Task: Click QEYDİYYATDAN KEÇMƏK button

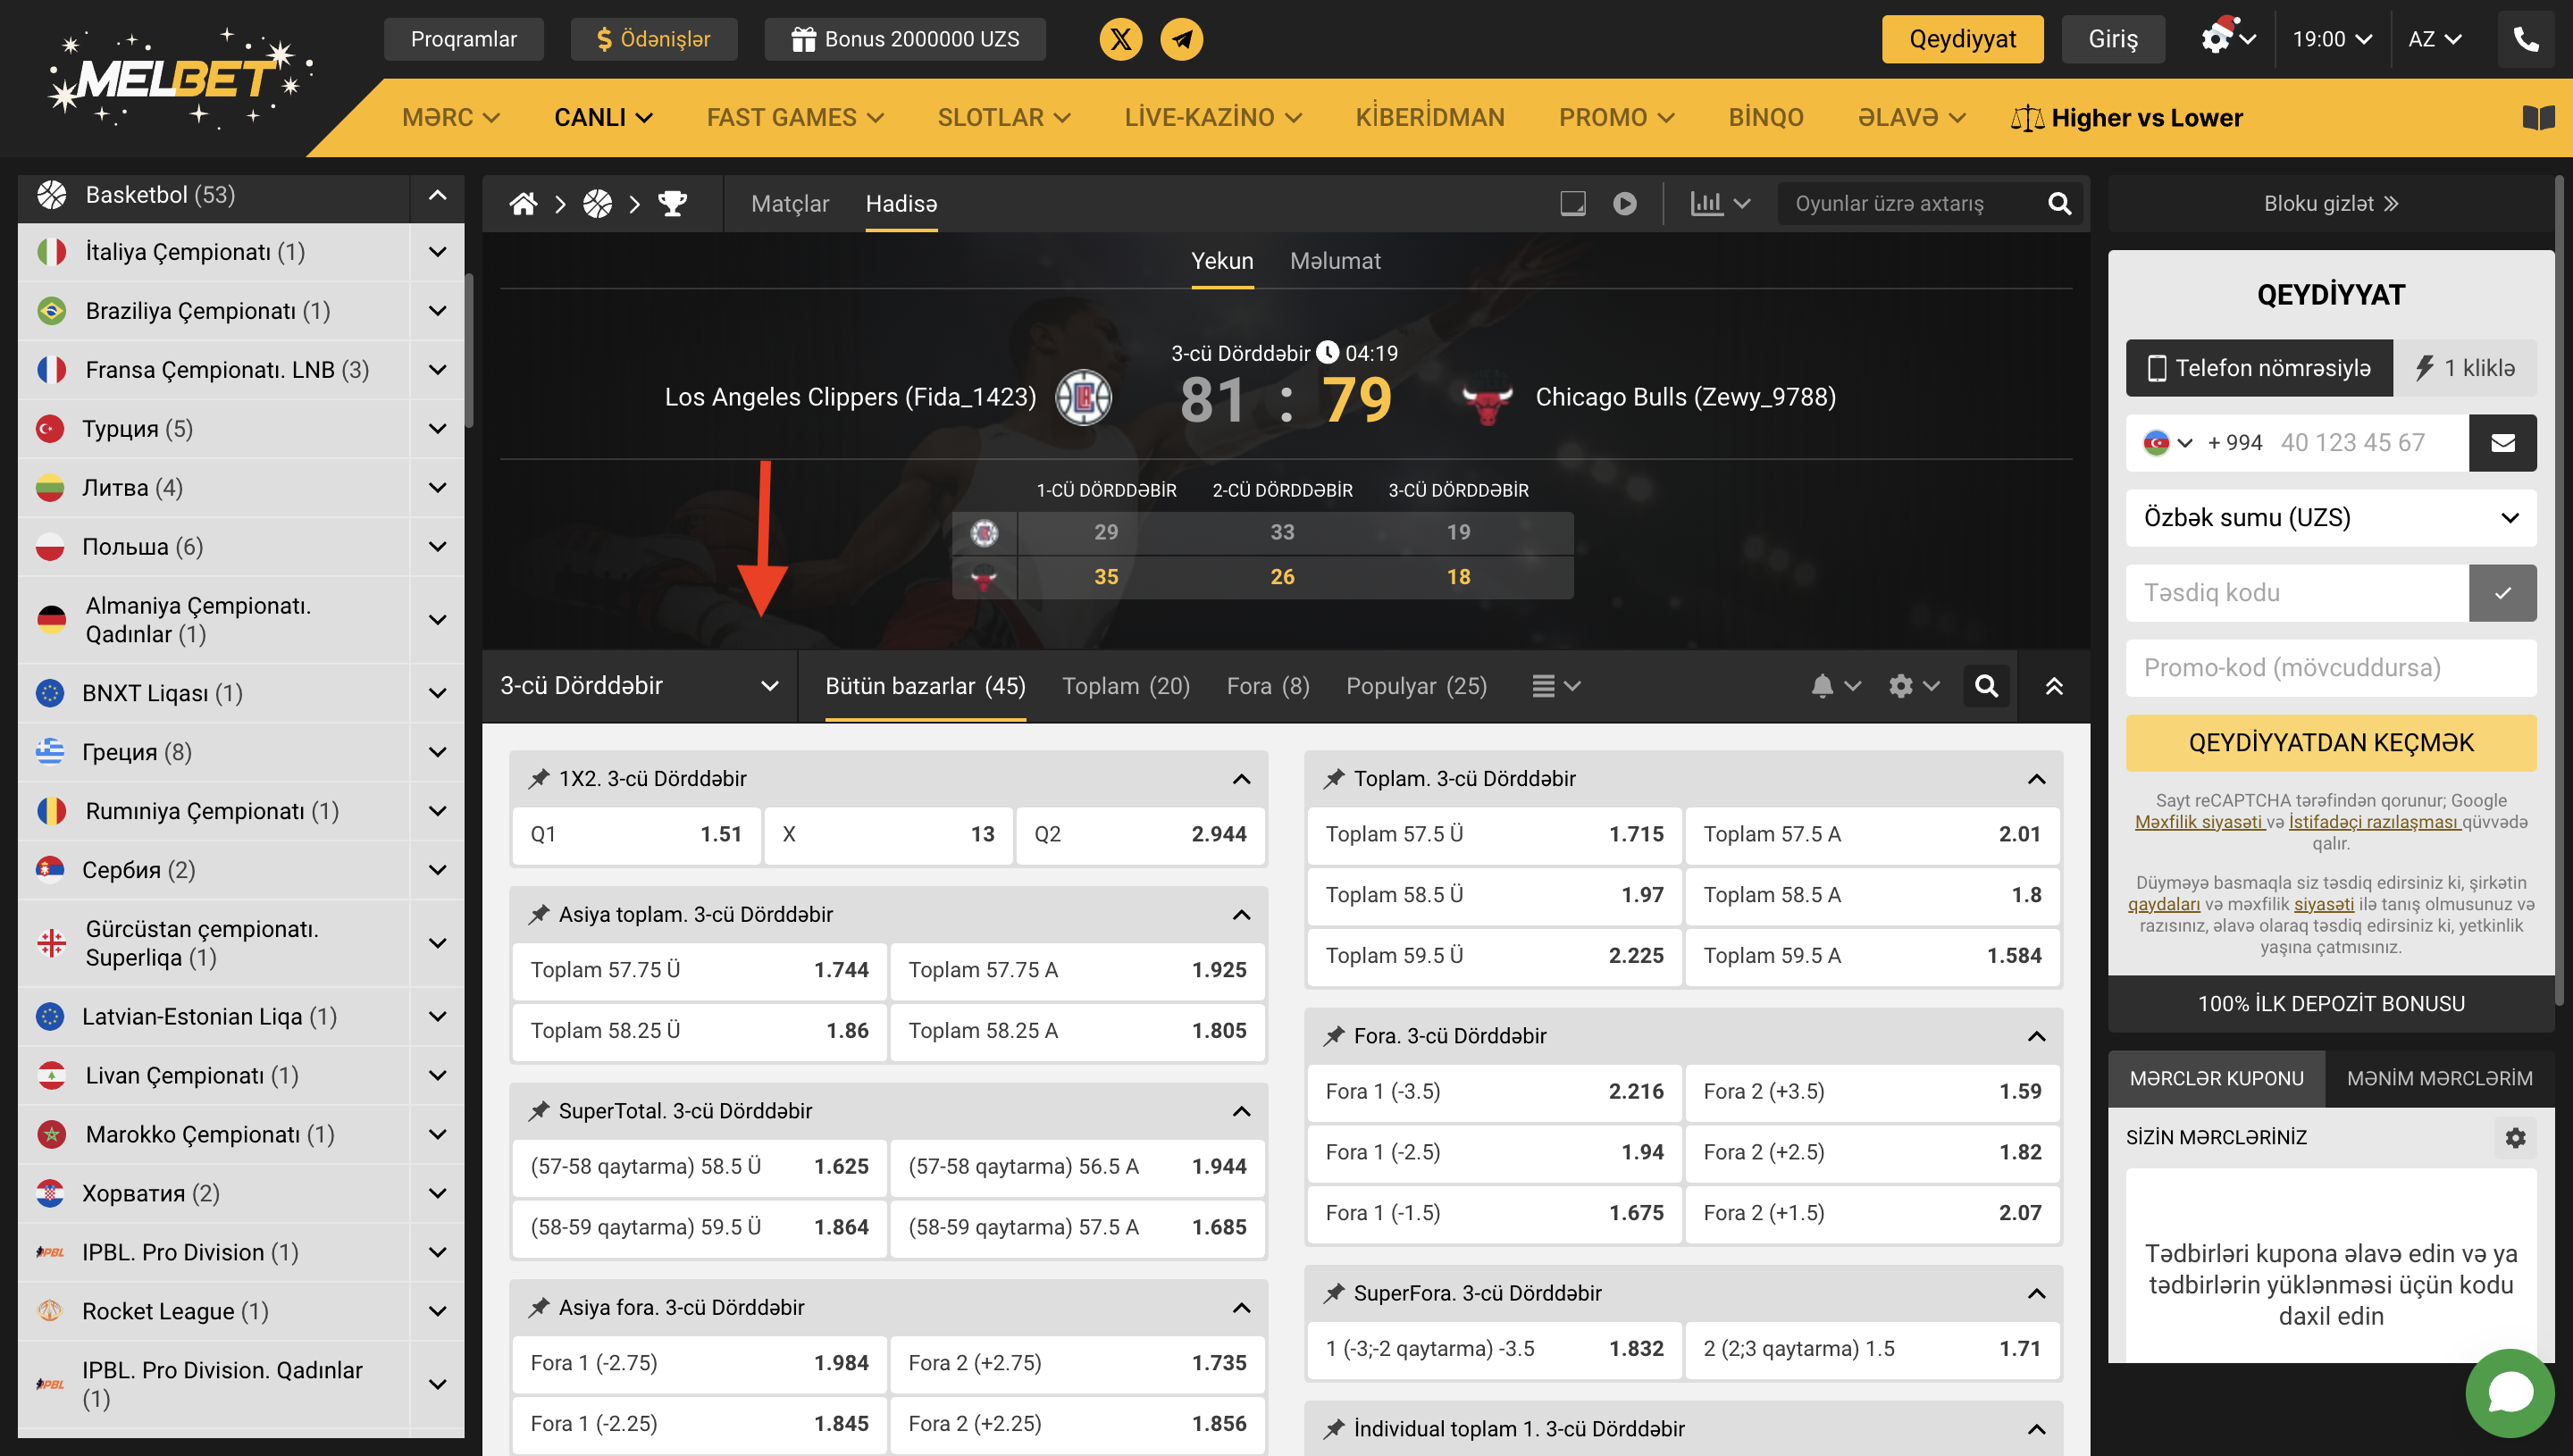Action: click(2331, 743)
